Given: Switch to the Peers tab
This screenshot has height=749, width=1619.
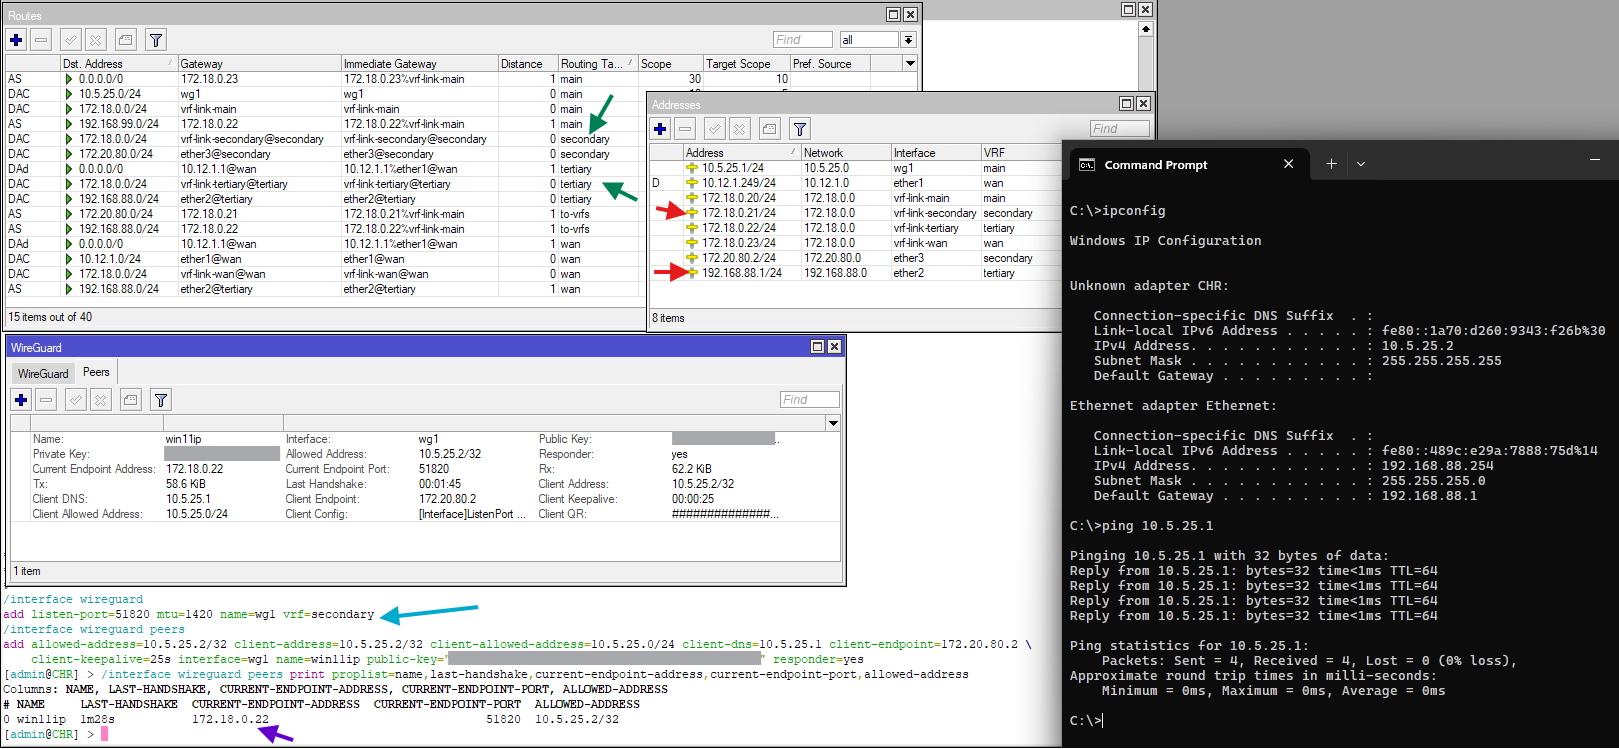Looking at the screenshot, I should 96,372.
